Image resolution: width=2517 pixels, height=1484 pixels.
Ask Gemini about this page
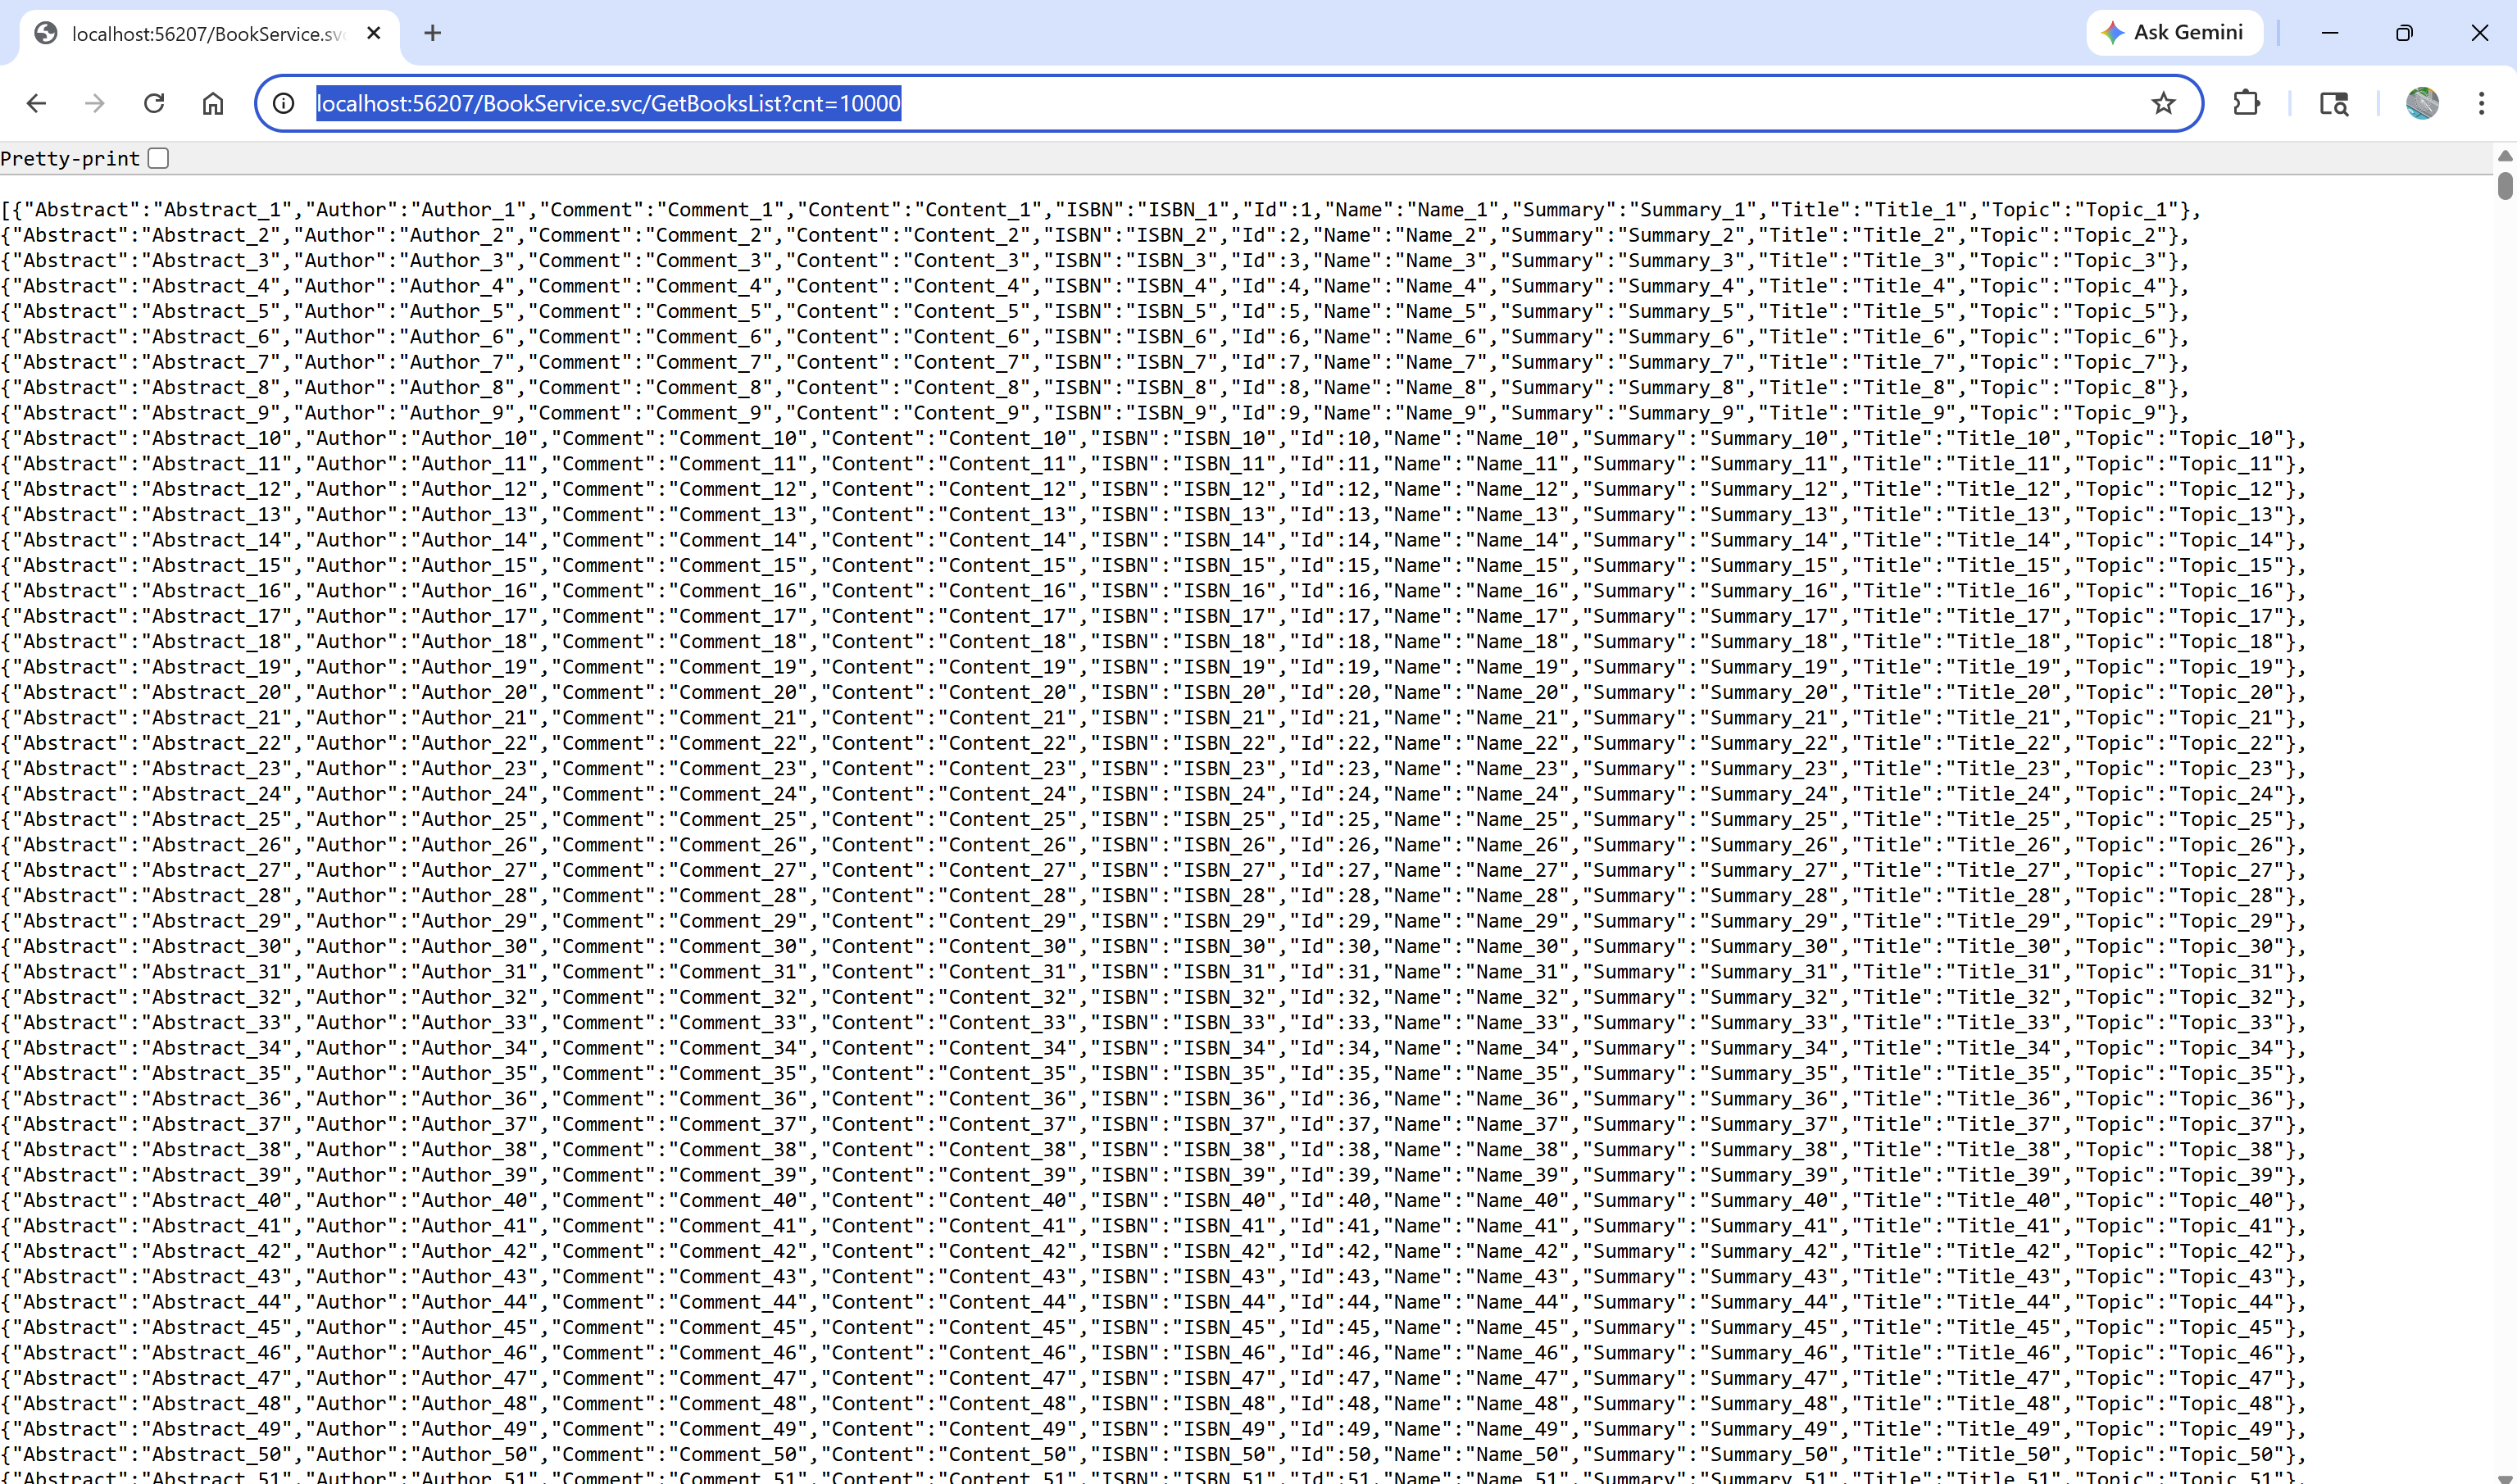(x=2173, y=32)
